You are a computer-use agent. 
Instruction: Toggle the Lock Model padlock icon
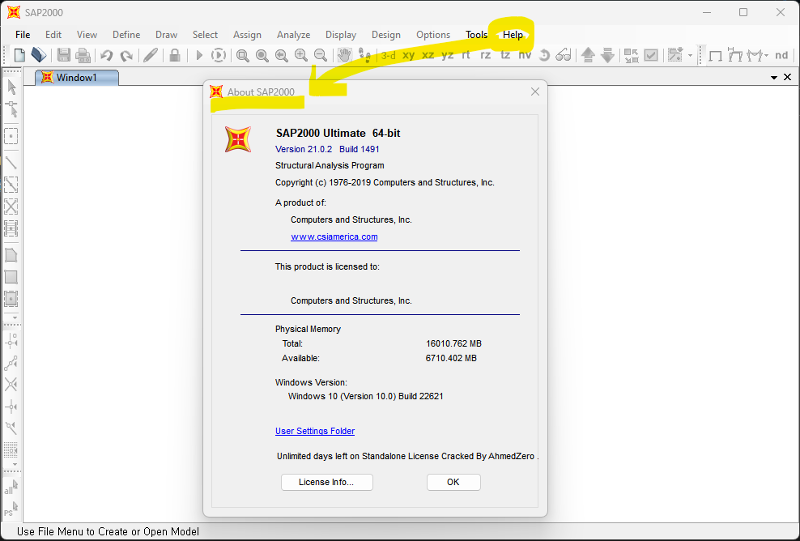click(x=175, y=55)
